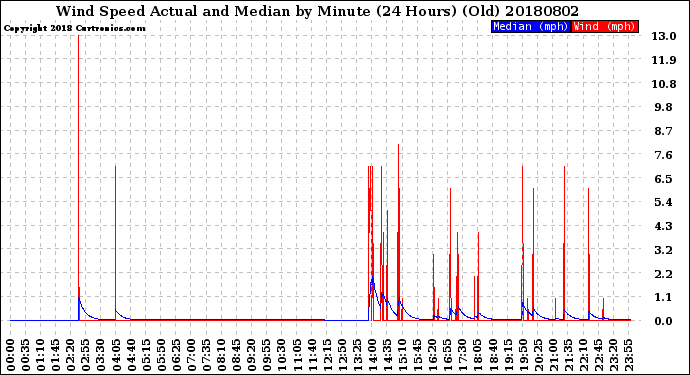The height and width of the screenshot is (375, 690).
Task: Click the 22:10 time axis label
Action: tap(585, 355)
